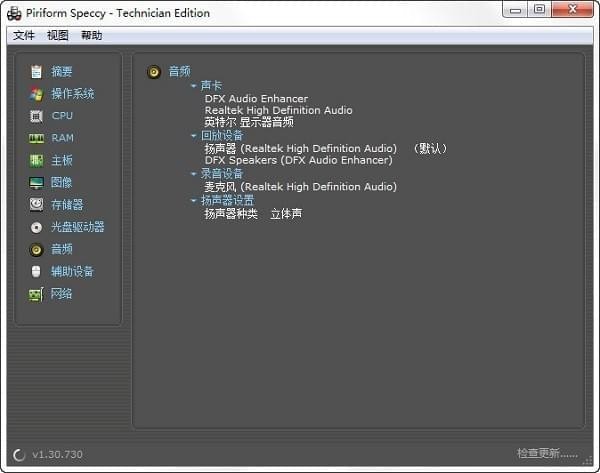Click the 立体声 value
The height and width of the screenshot is (473, 600).
click(286, 214)
